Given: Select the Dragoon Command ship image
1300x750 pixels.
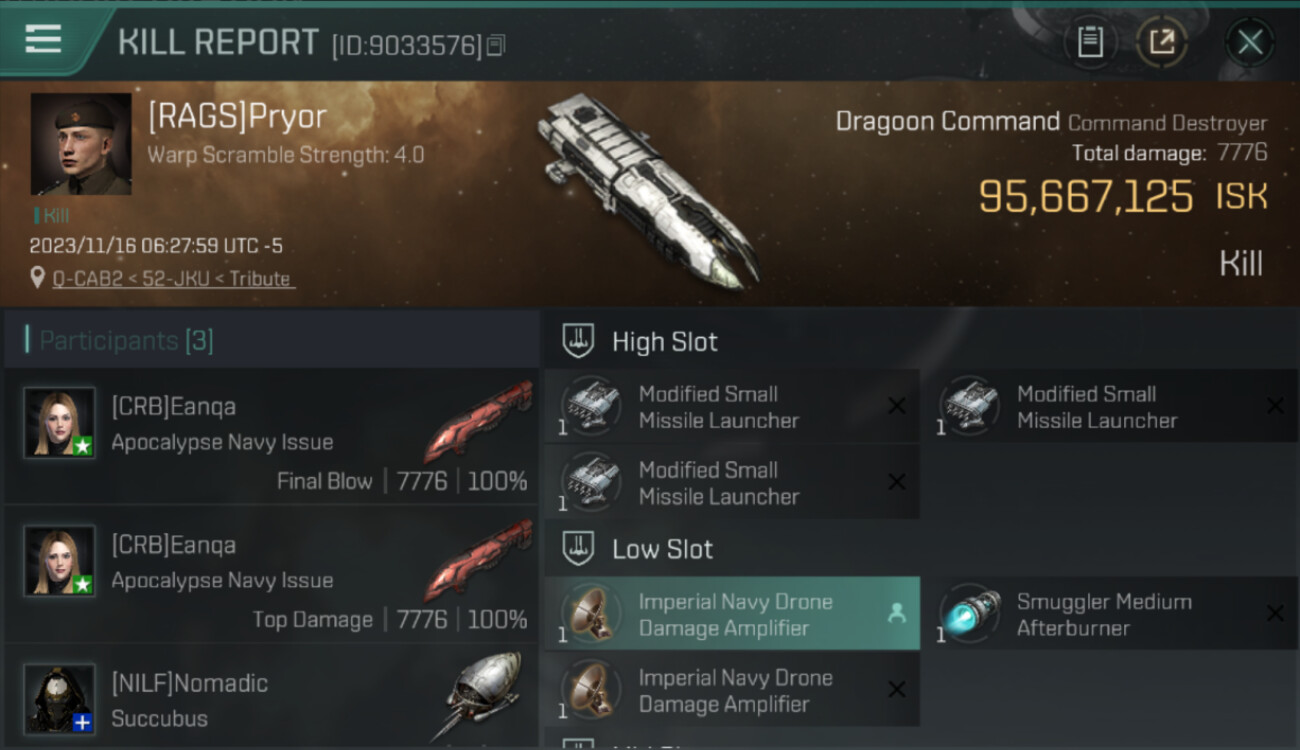Looking at the screenshot, I should tap(647, 190).
